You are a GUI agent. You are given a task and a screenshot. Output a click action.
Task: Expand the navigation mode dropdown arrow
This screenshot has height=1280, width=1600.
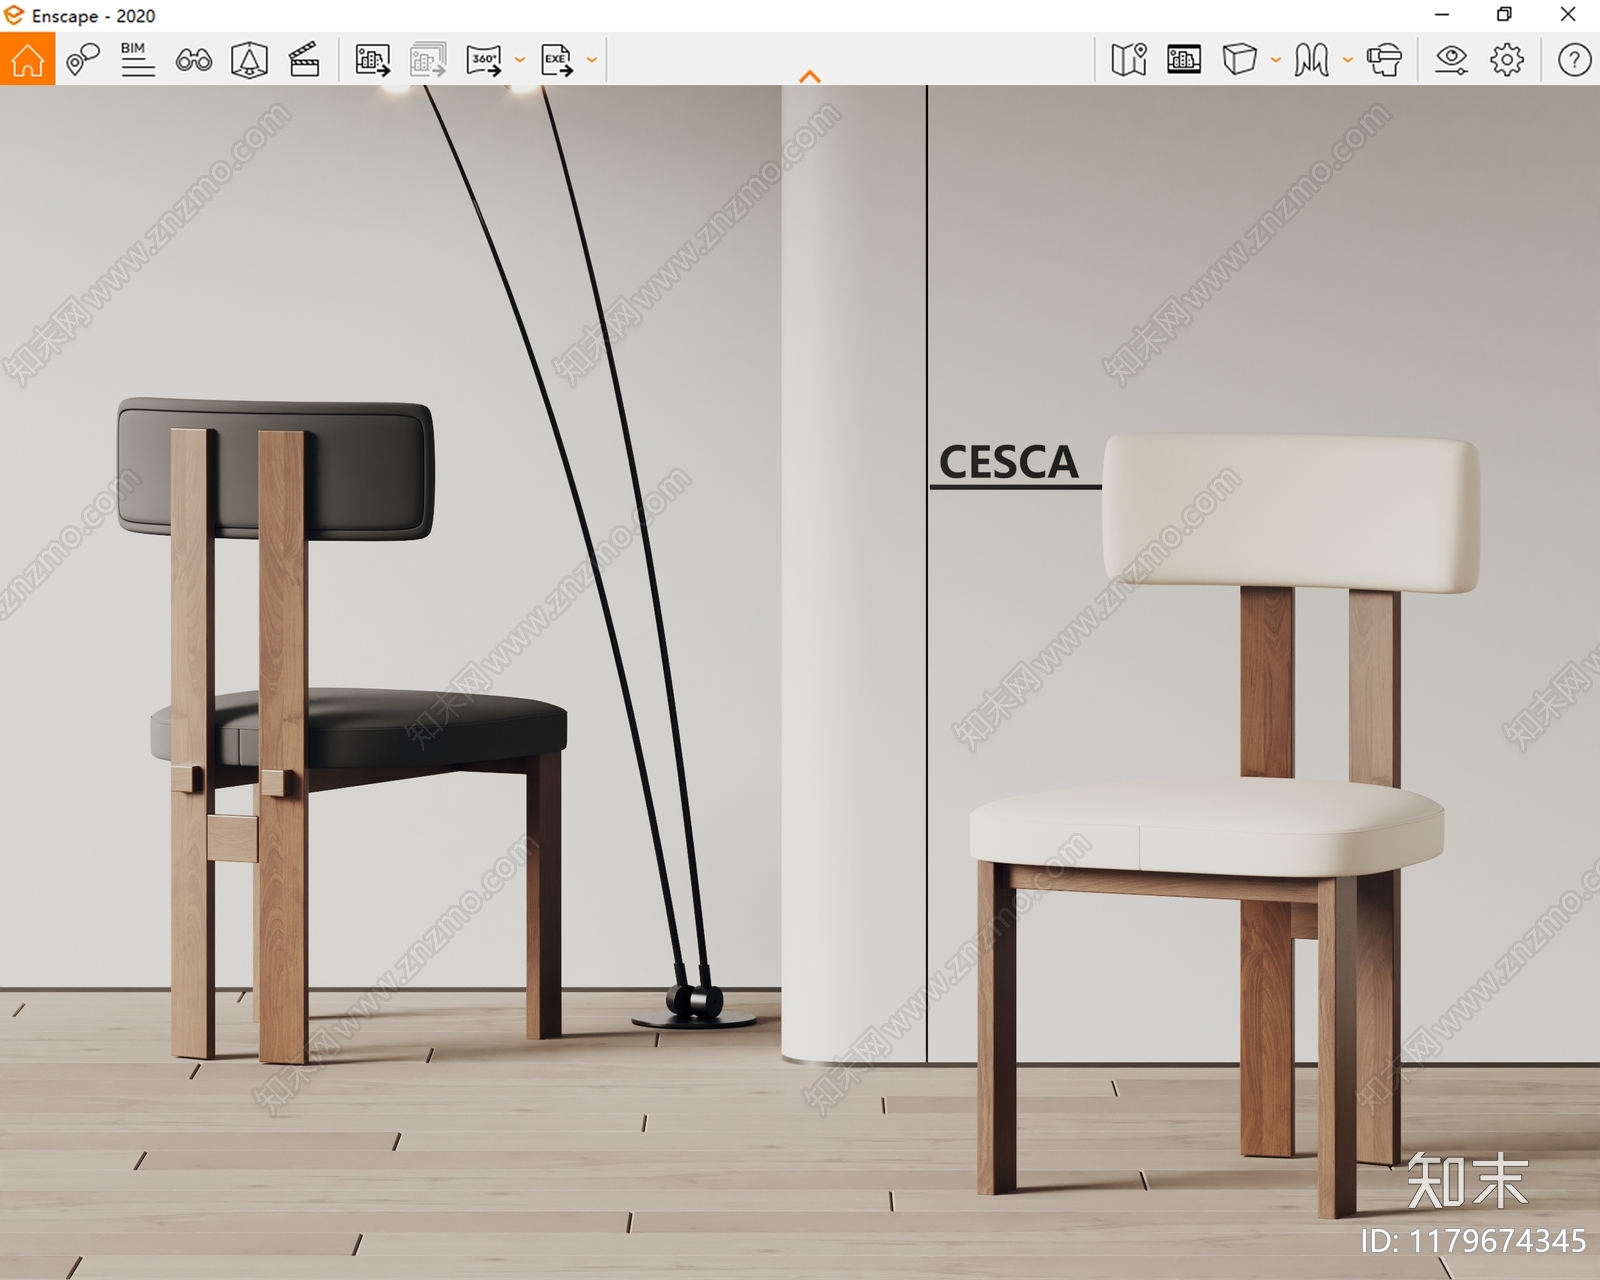(x=1348, y=60)
